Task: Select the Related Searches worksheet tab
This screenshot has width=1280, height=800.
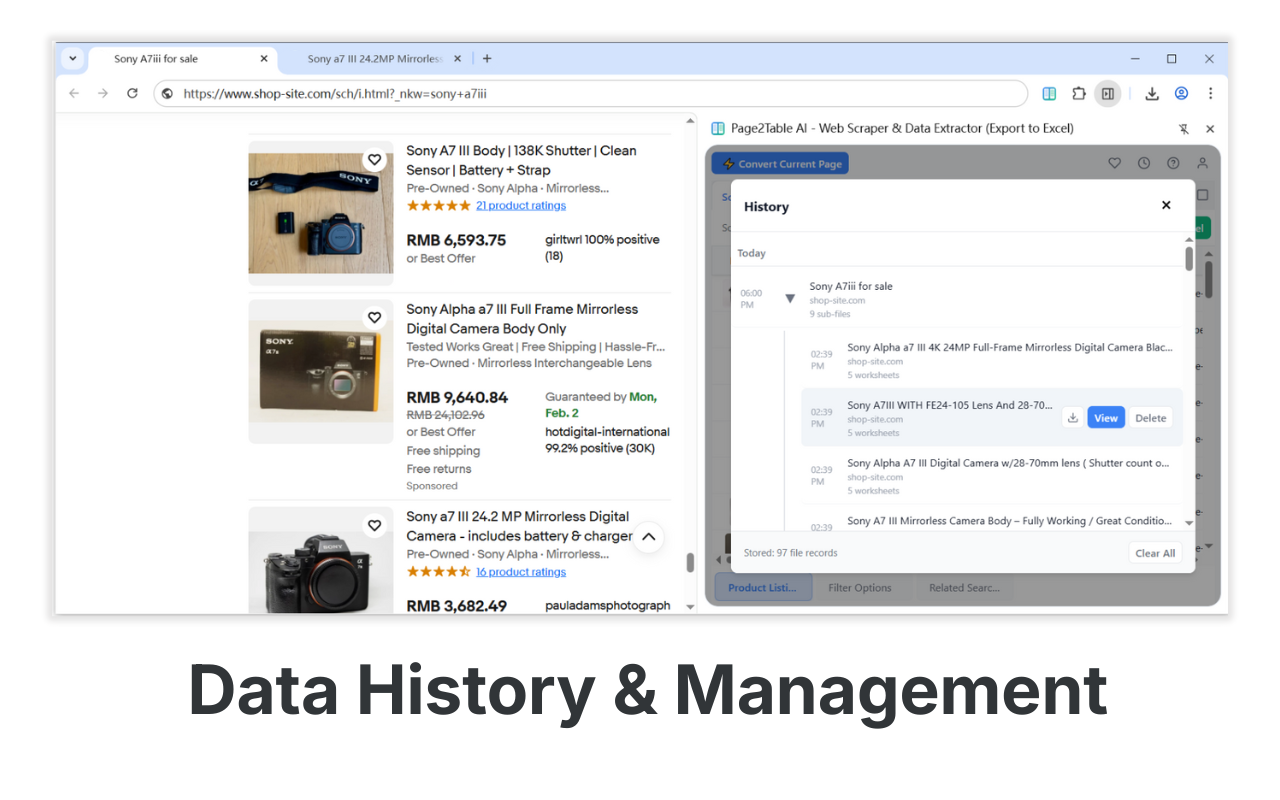Action: [964, 588]
